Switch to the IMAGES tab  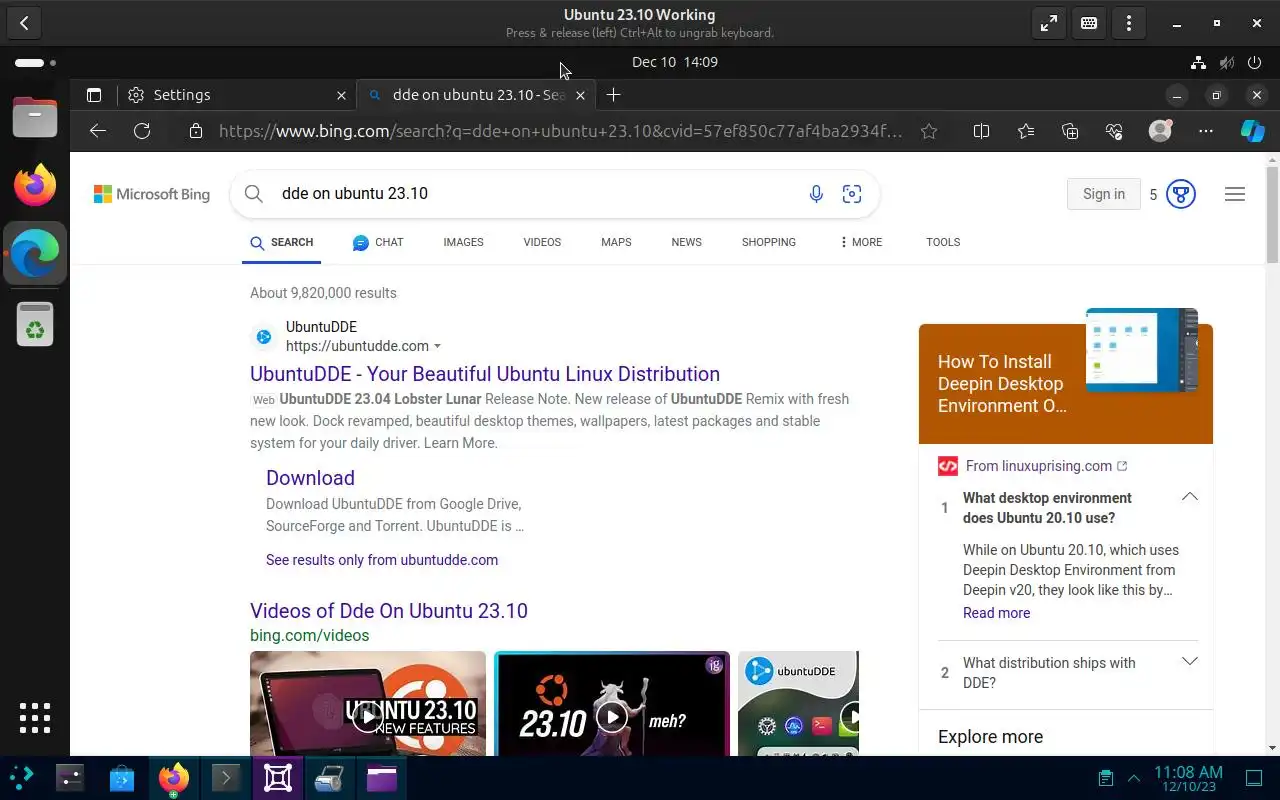click(x=463, y=242)
